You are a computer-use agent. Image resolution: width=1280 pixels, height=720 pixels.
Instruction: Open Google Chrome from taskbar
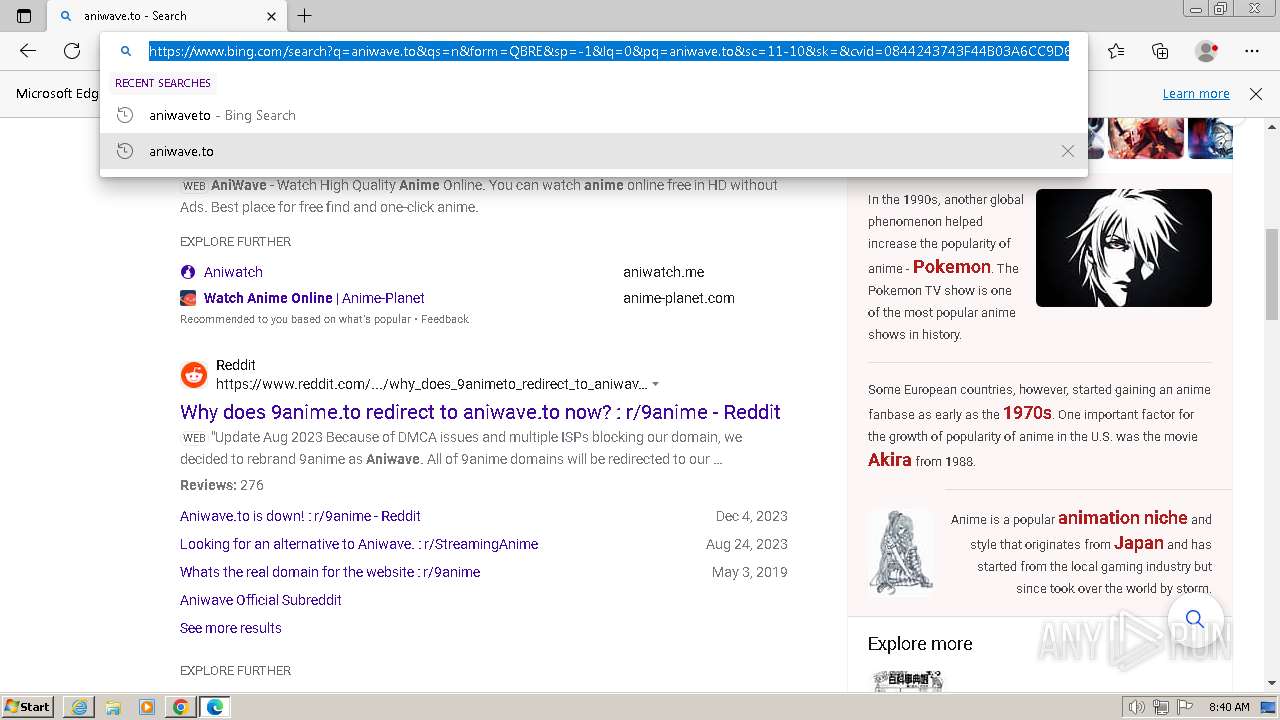click(181, 707)
